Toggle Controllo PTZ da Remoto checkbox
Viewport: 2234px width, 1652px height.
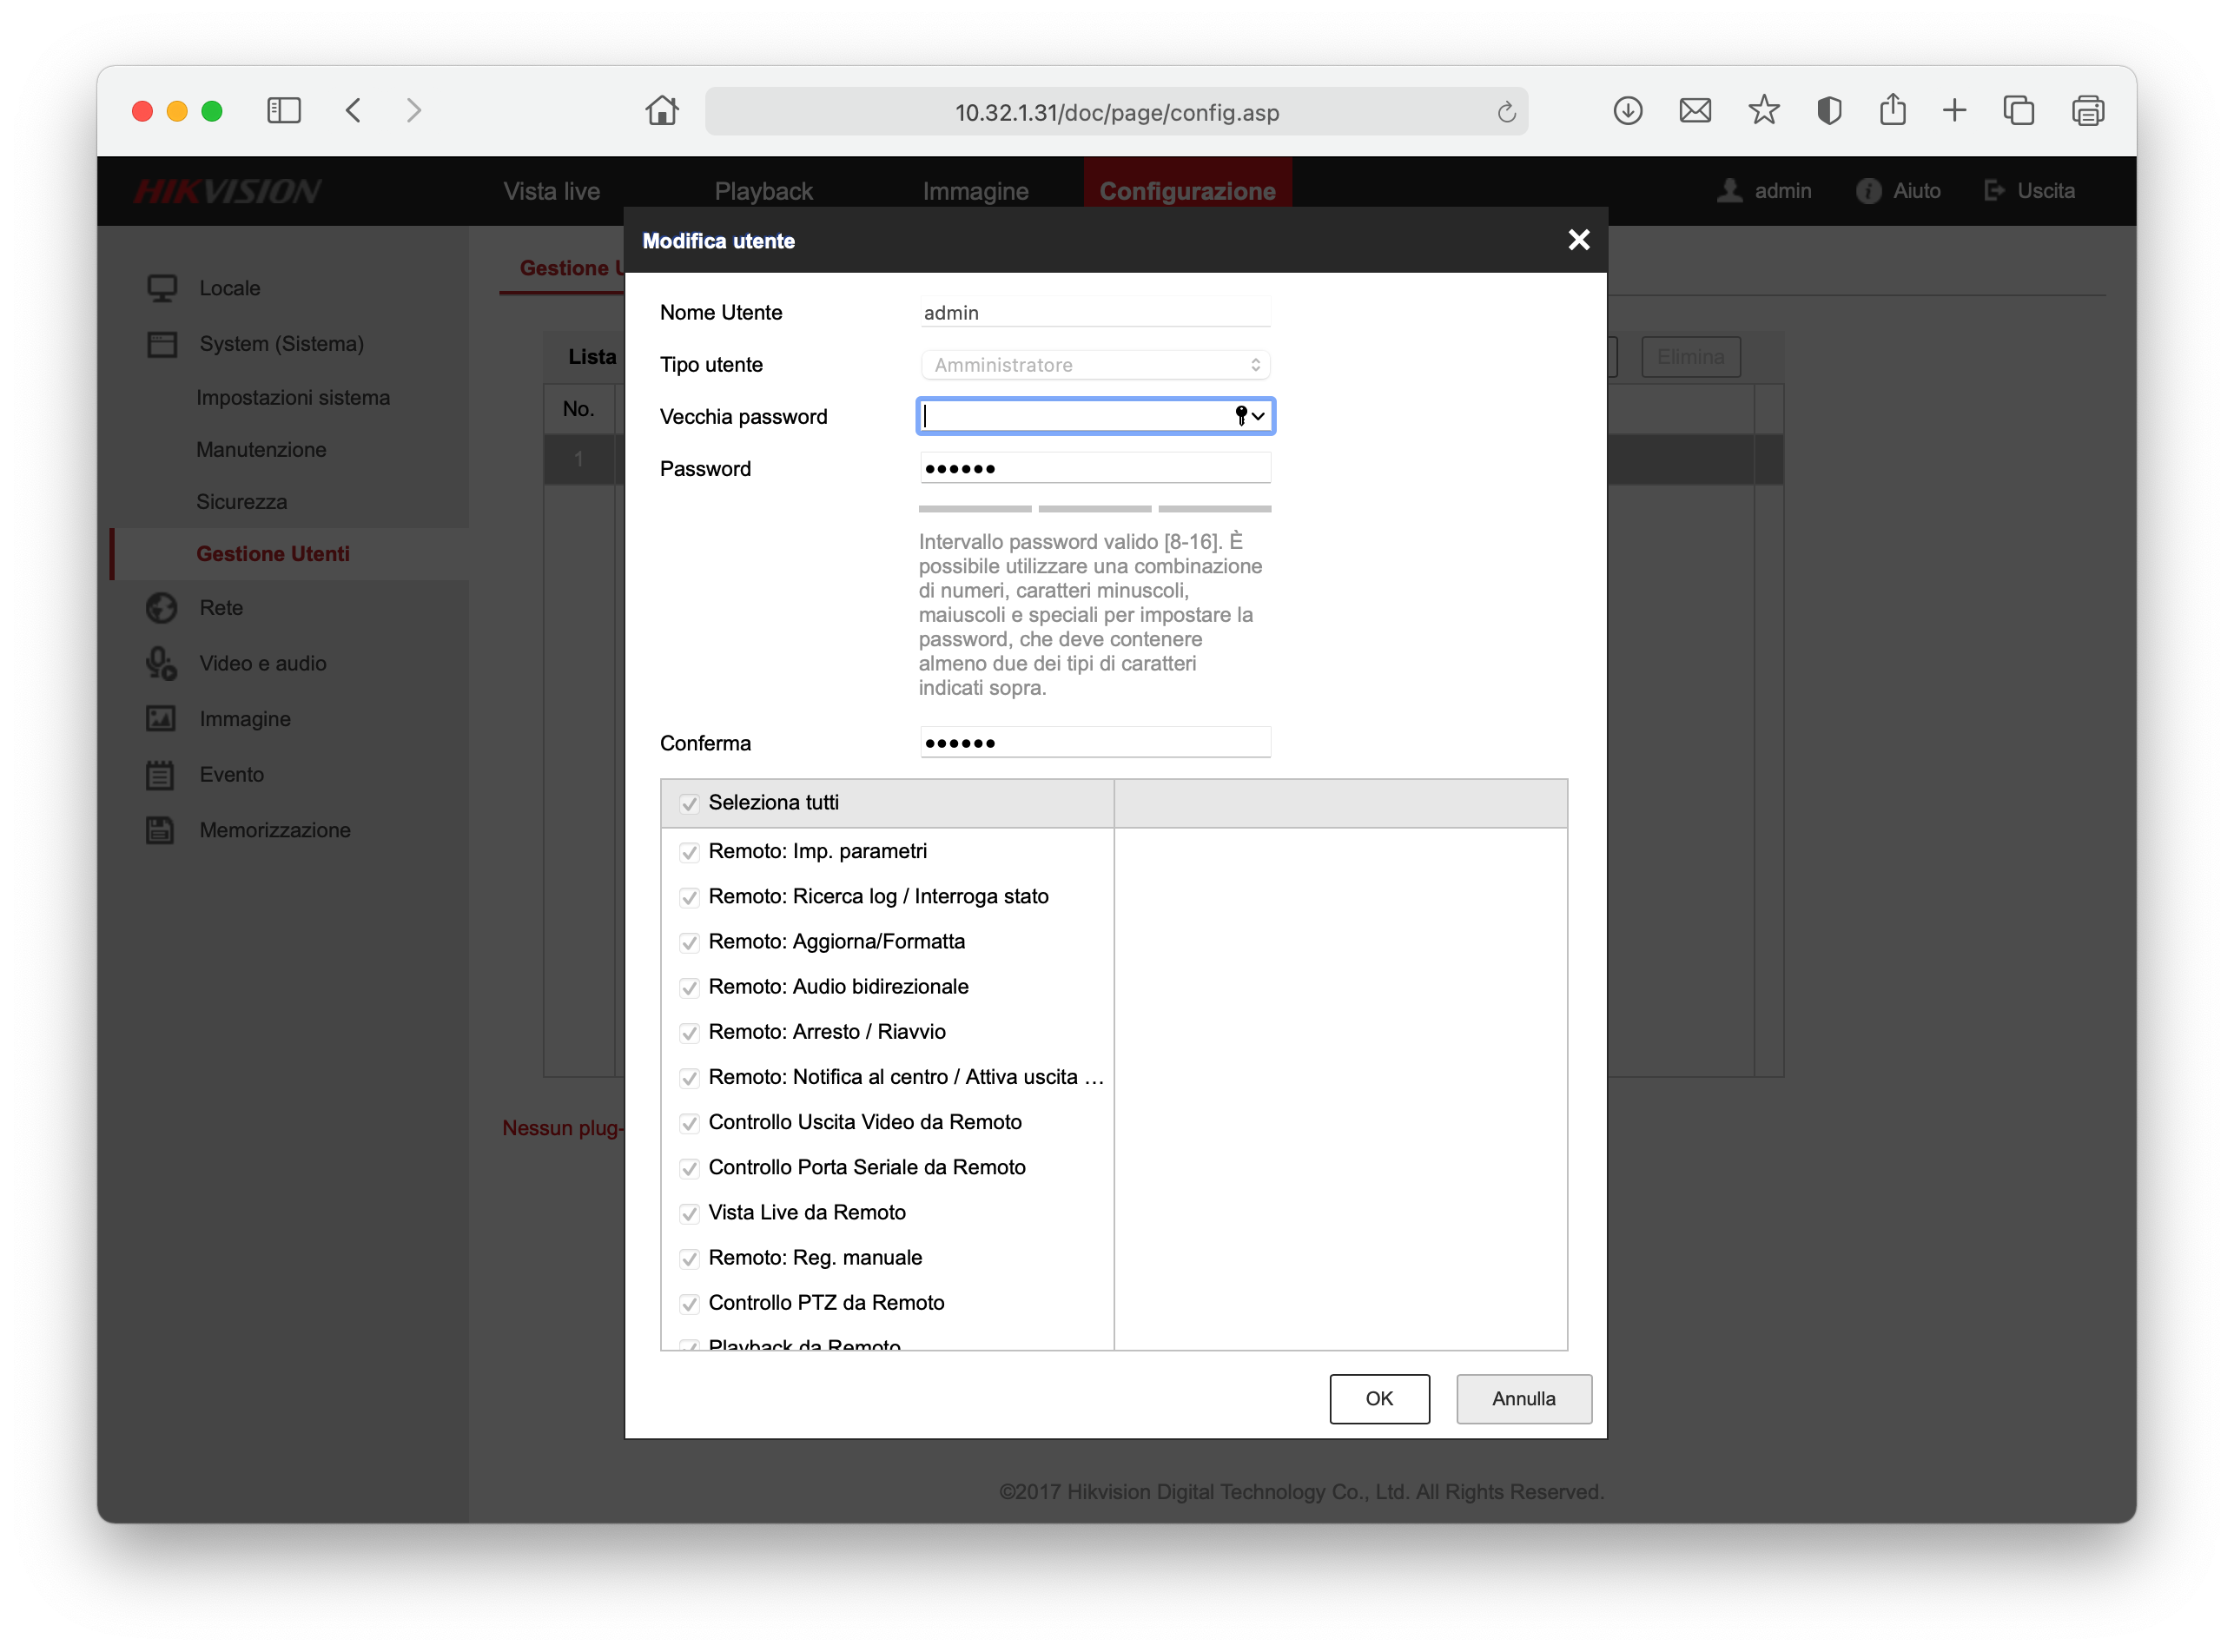tap(689, 1303)
